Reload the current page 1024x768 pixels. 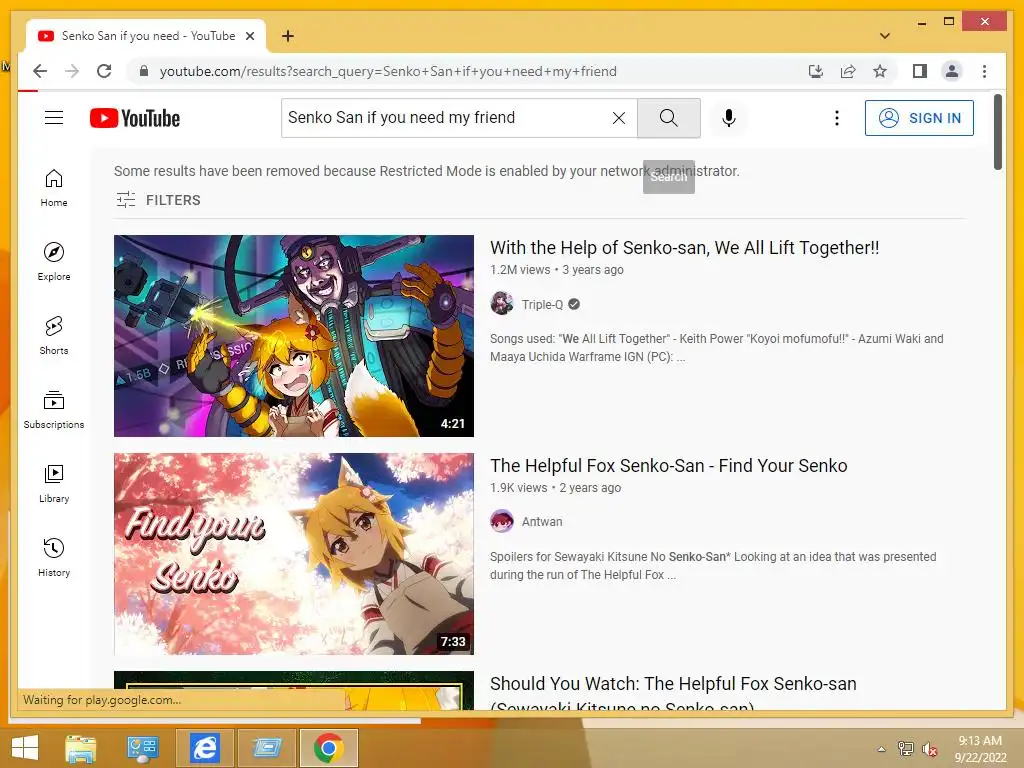104,71
